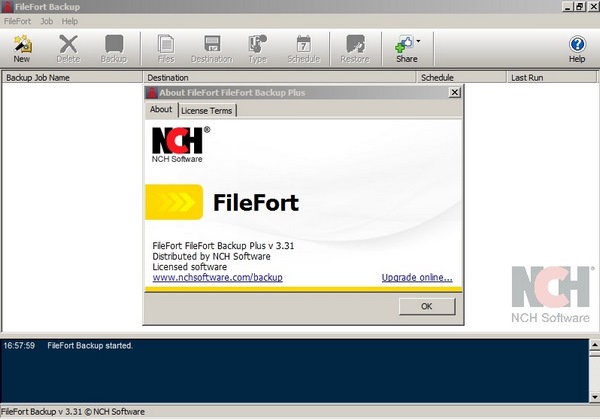
Task: Click the NCH Software logo in dialog
Action: click(x=181, y=145)
